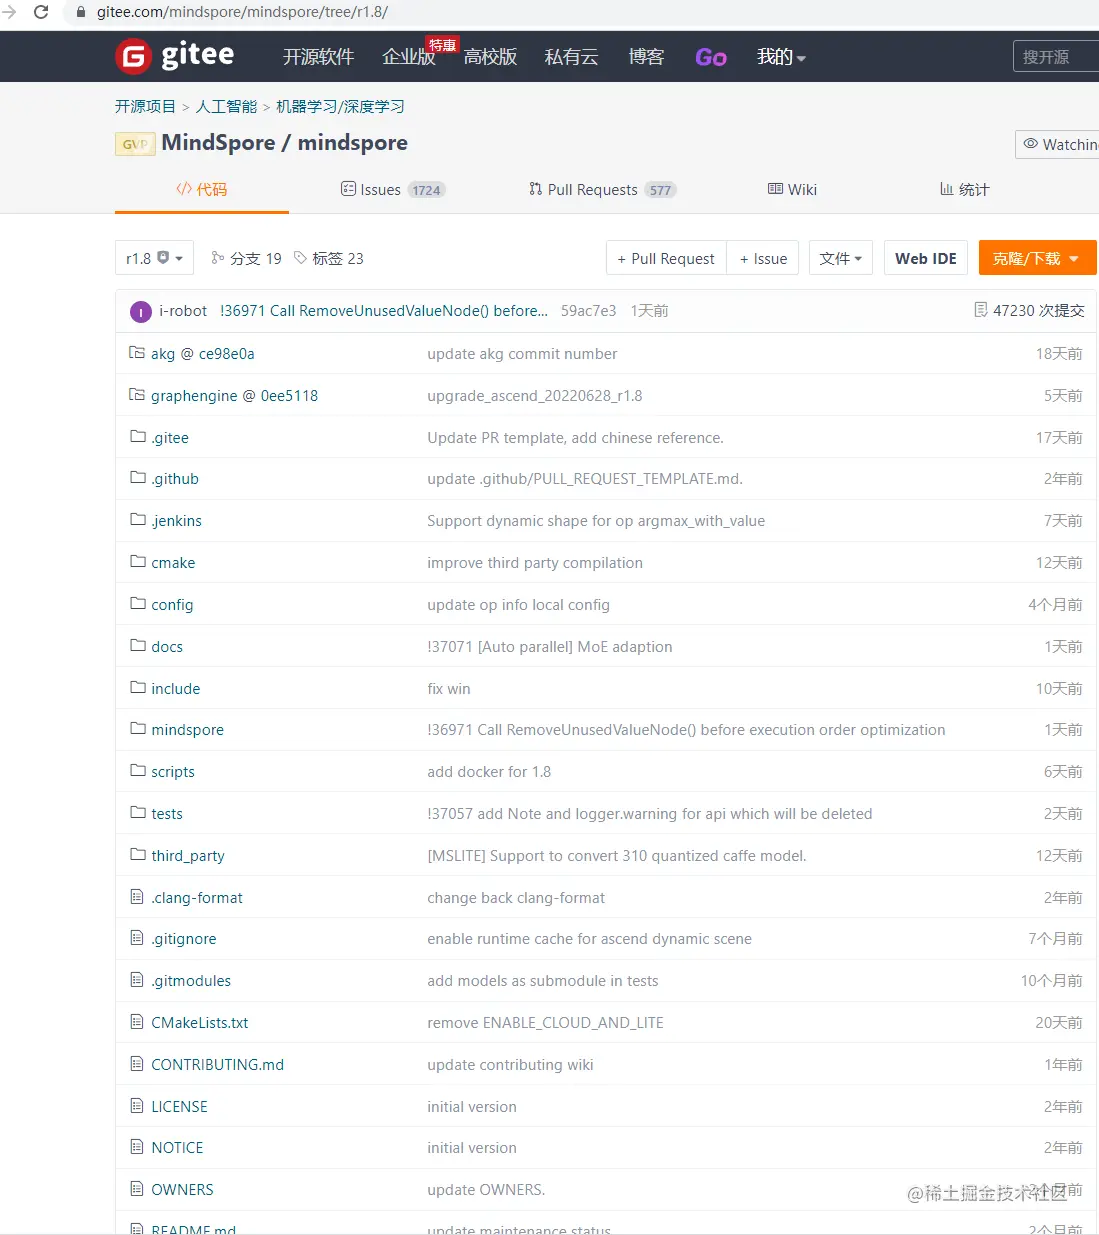This screenshot has height=1235, width=1099.
Task: Open the 人工智能 breadcrumb link
Action: click(226, 106)
